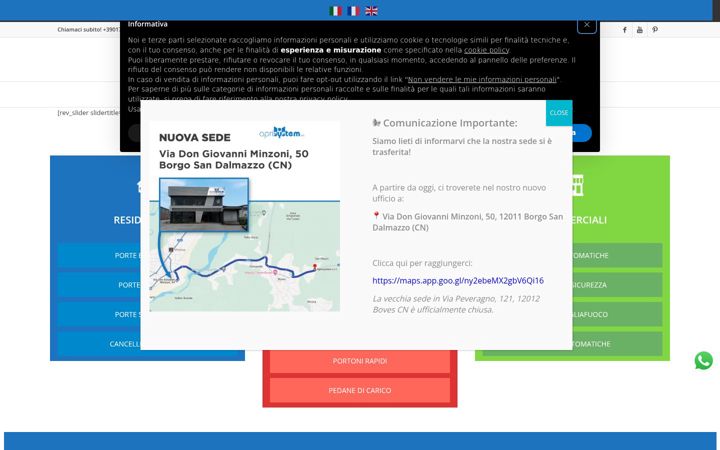Close the popup with CLOSE button
The width and height of the screenshot is (720, 450).
coord(559,112)
